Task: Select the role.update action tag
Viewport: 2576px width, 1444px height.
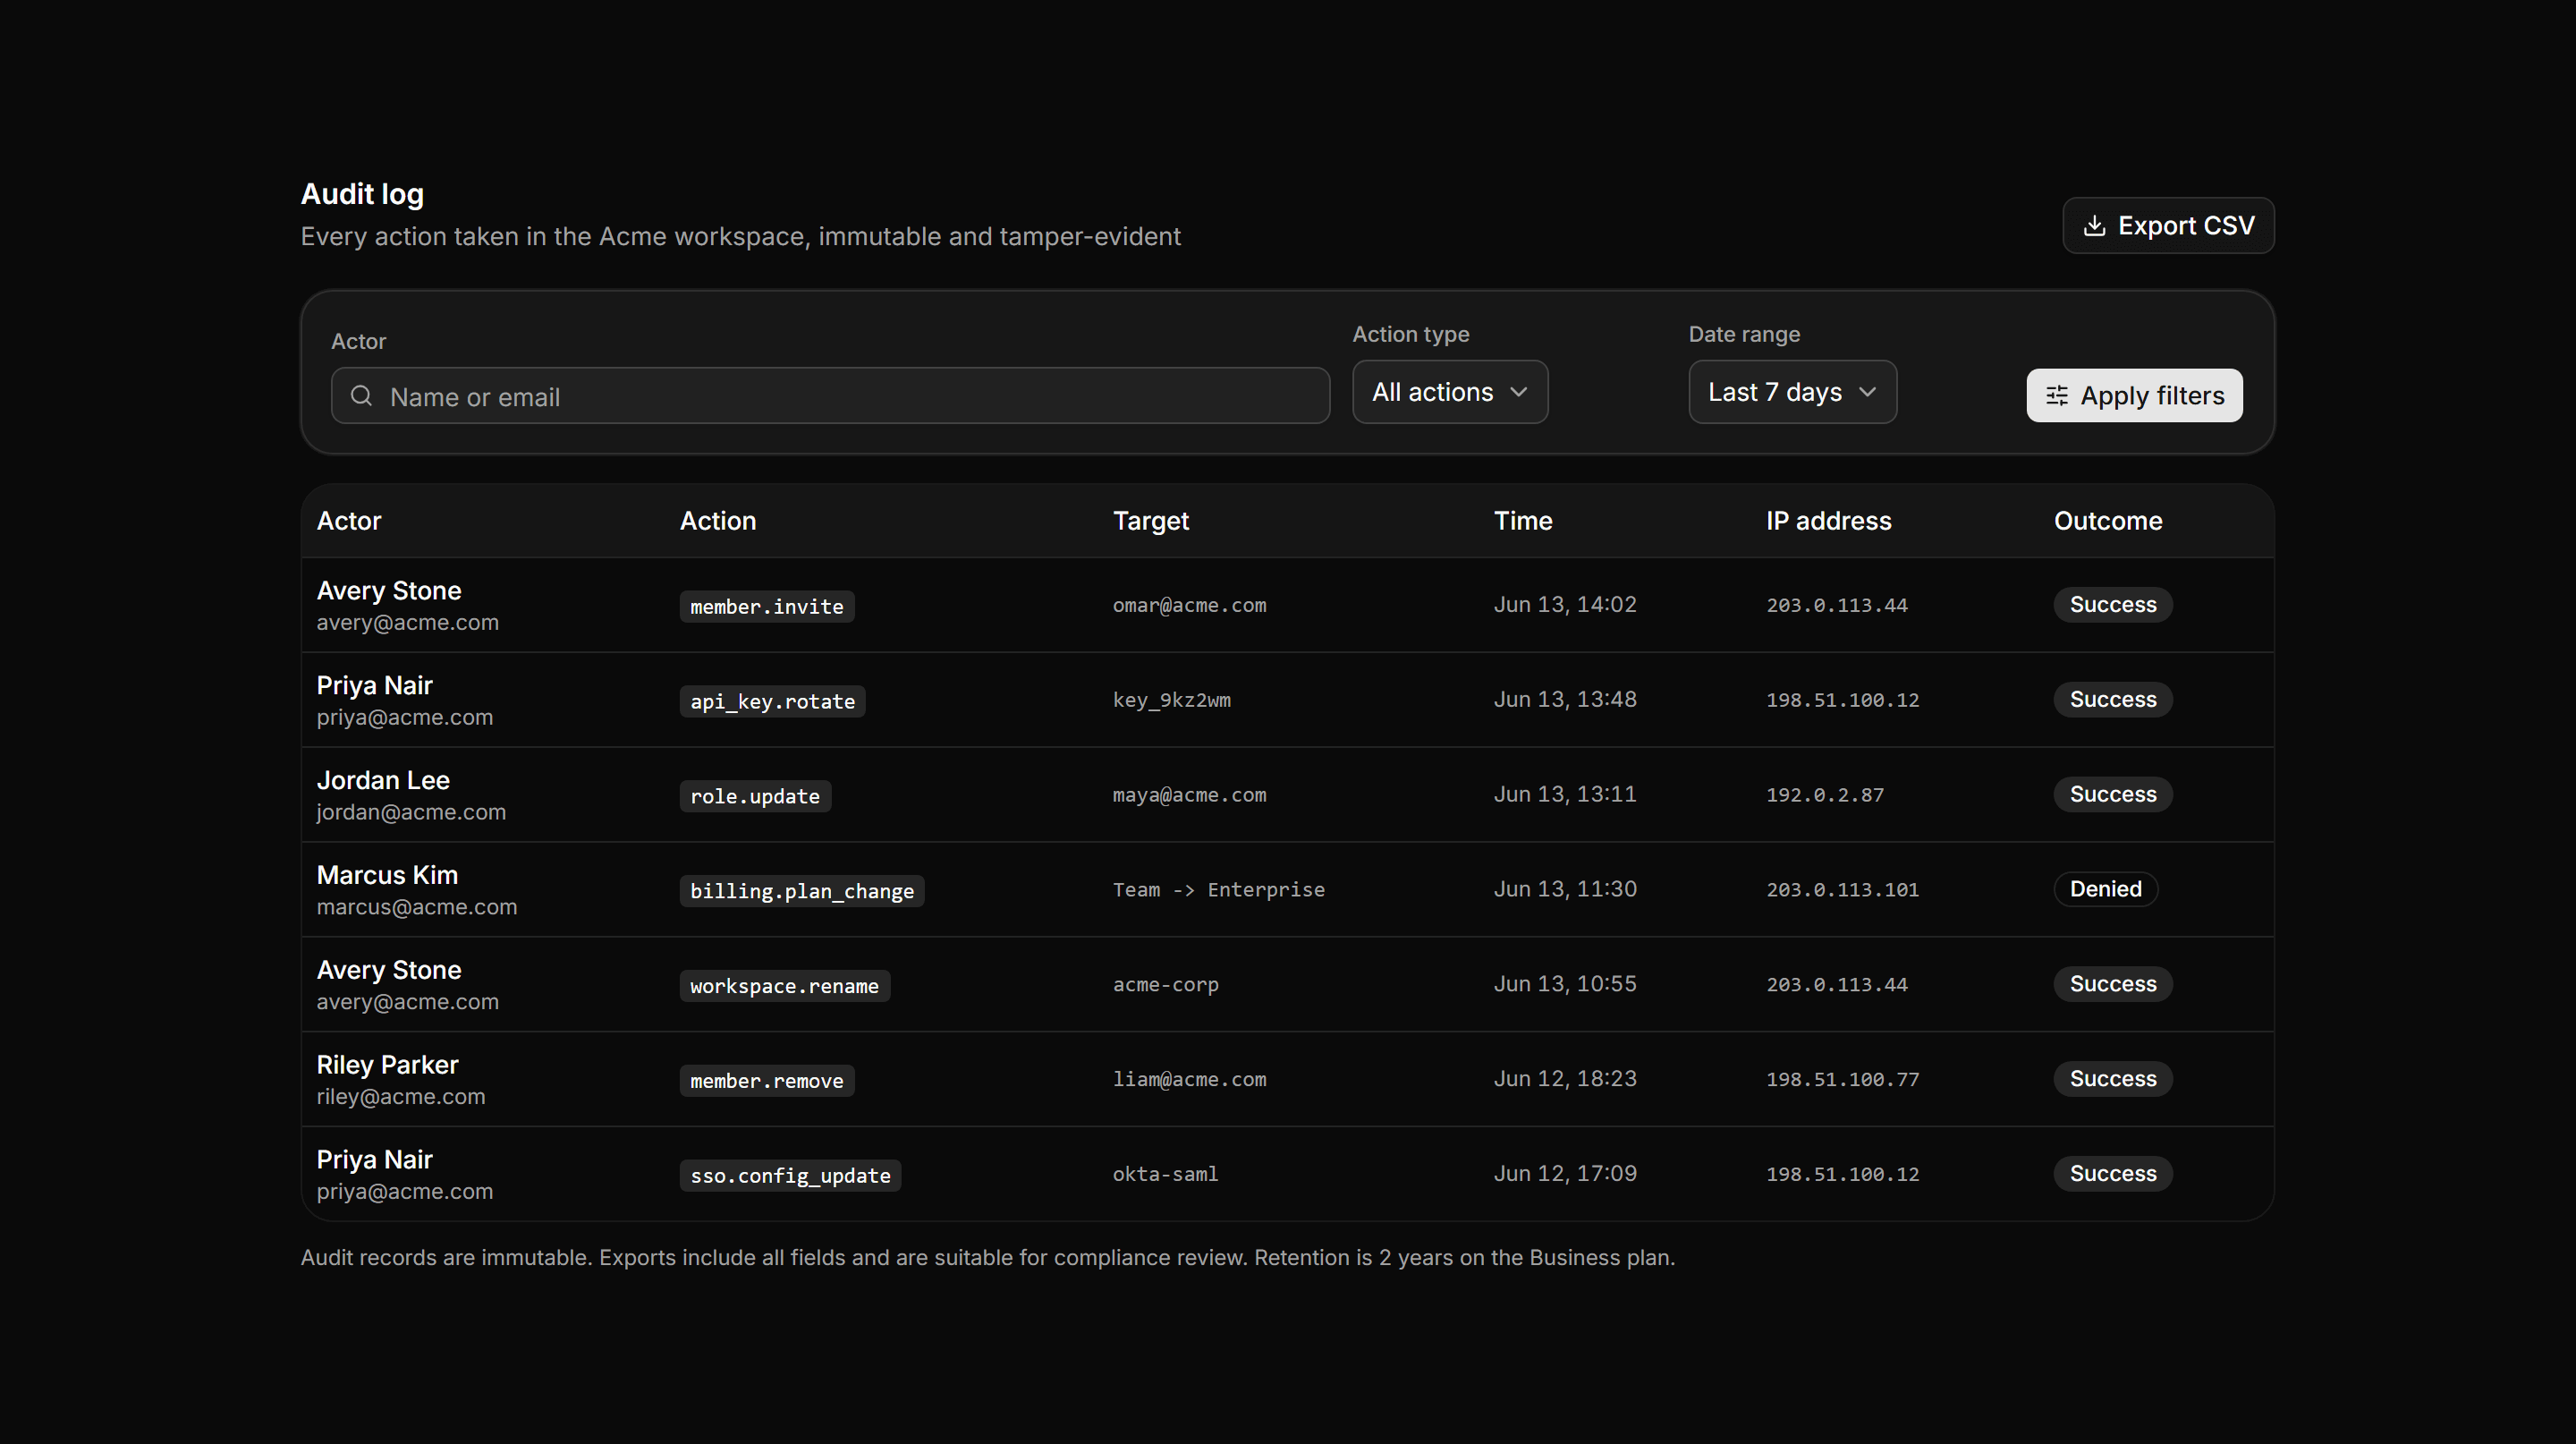Action: [x=755, y=796]
